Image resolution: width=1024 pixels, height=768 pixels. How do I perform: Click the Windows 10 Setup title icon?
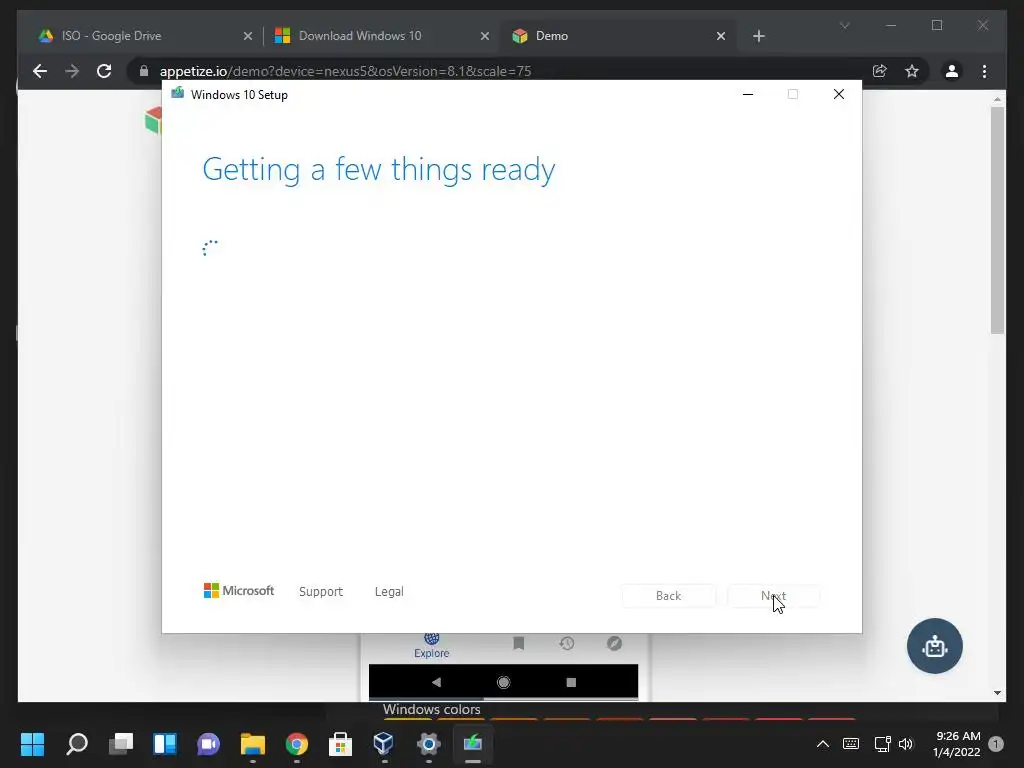click(177, 93)
